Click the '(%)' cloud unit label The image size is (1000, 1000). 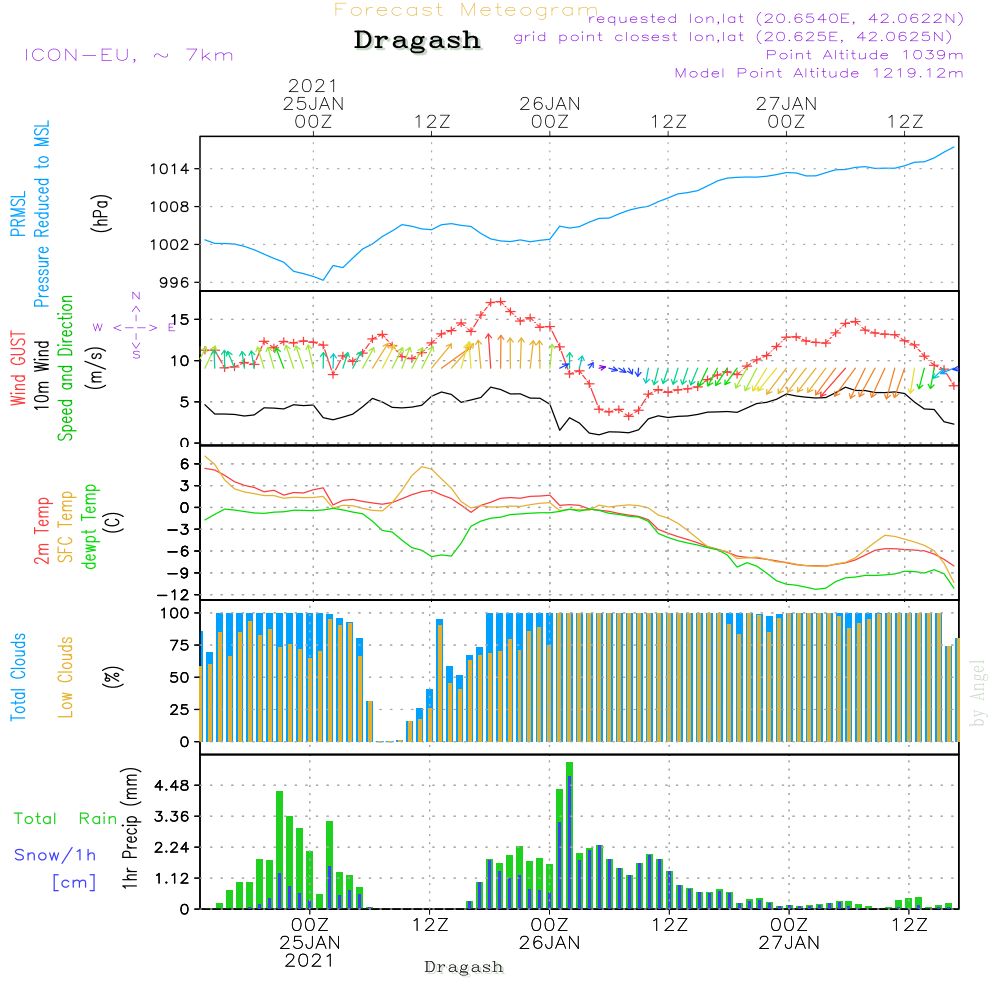[112, 677]
